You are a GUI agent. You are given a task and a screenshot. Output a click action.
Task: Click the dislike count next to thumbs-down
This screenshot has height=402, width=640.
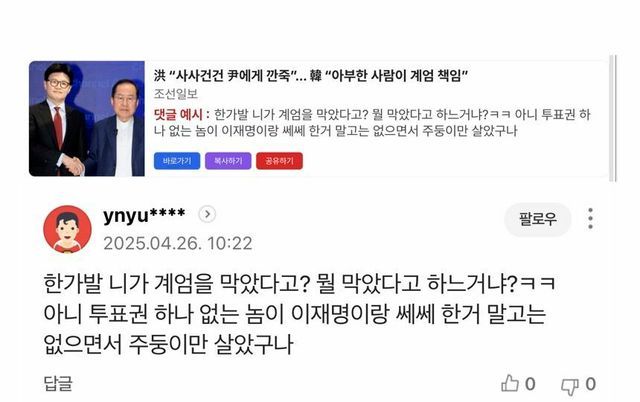[590, 384]
